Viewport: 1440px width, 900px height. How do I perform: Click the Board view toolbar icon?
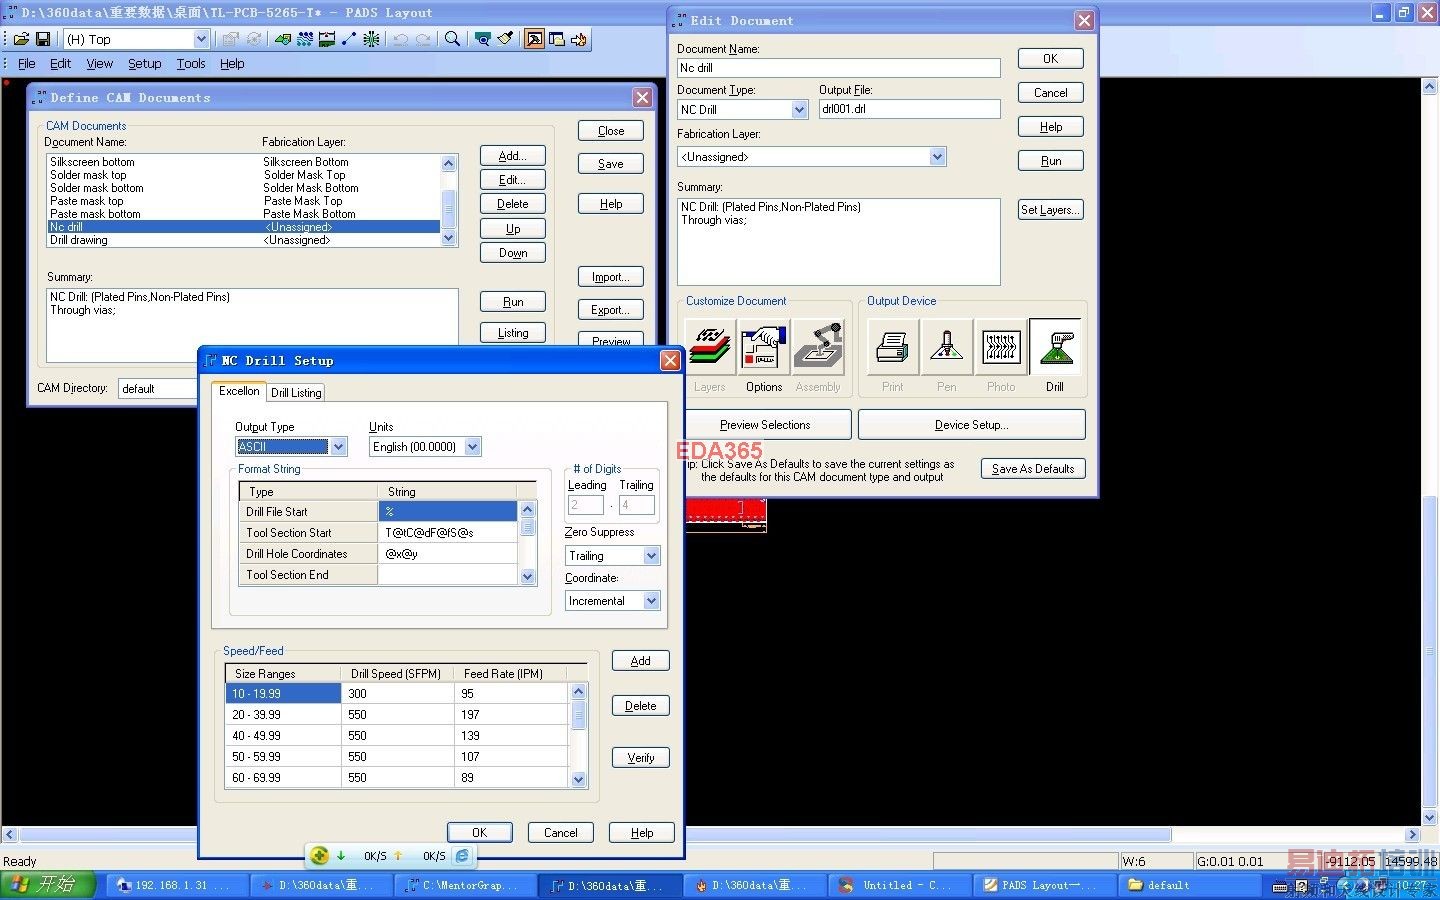(x=483, y=39)
